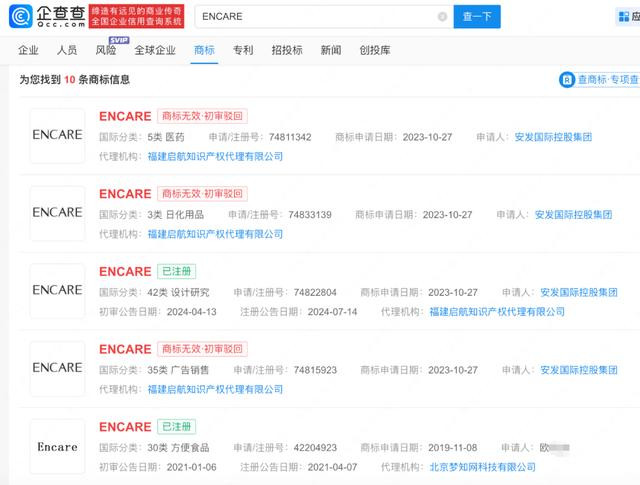Click 商标无效·初审驳回 badge of trademark 74815923
Screen dimensions: 640x485
pyautogui.click(x=202, y=349)
